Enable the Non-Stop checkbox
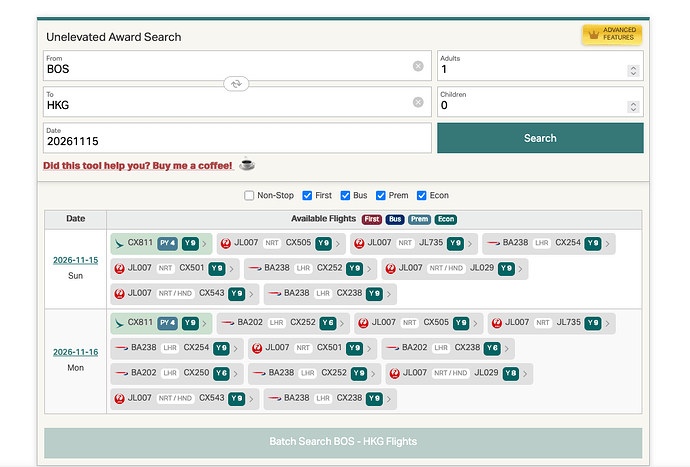Screen dimensions: 690x467 (250, 196)
